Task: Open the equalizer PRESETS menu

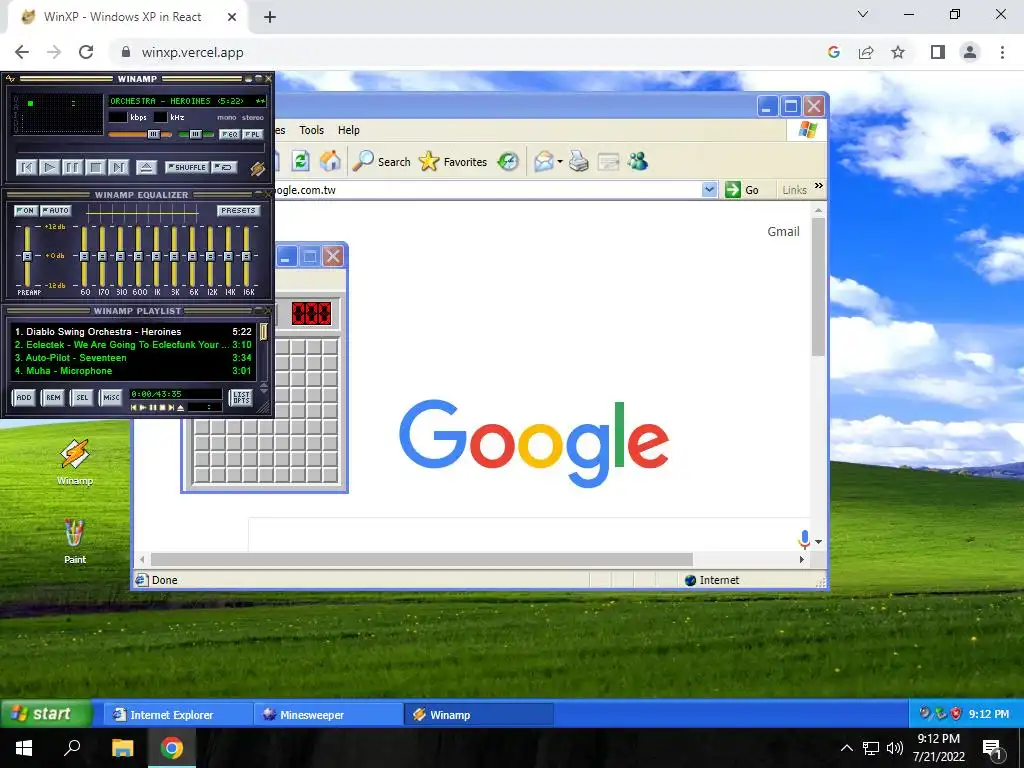Action: click(x=238, y=210)
